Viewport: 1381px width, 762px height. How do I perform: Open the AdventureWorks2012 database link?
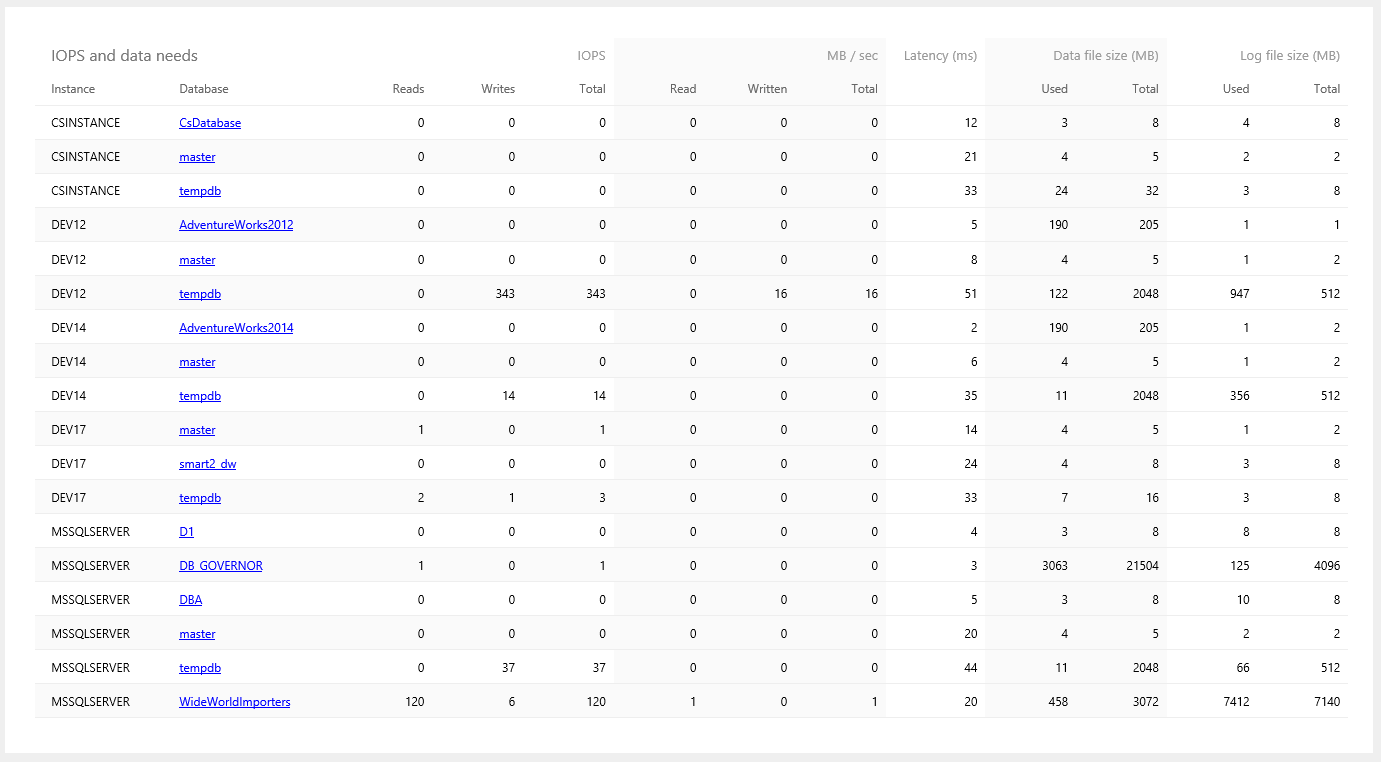coord(236,225)
